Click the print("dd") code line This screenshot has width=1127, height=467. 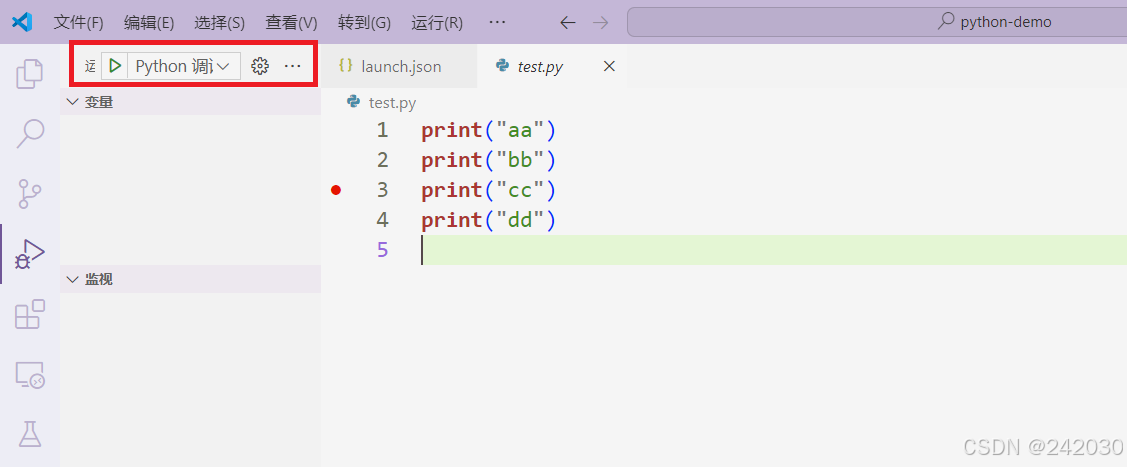point(489,220)
